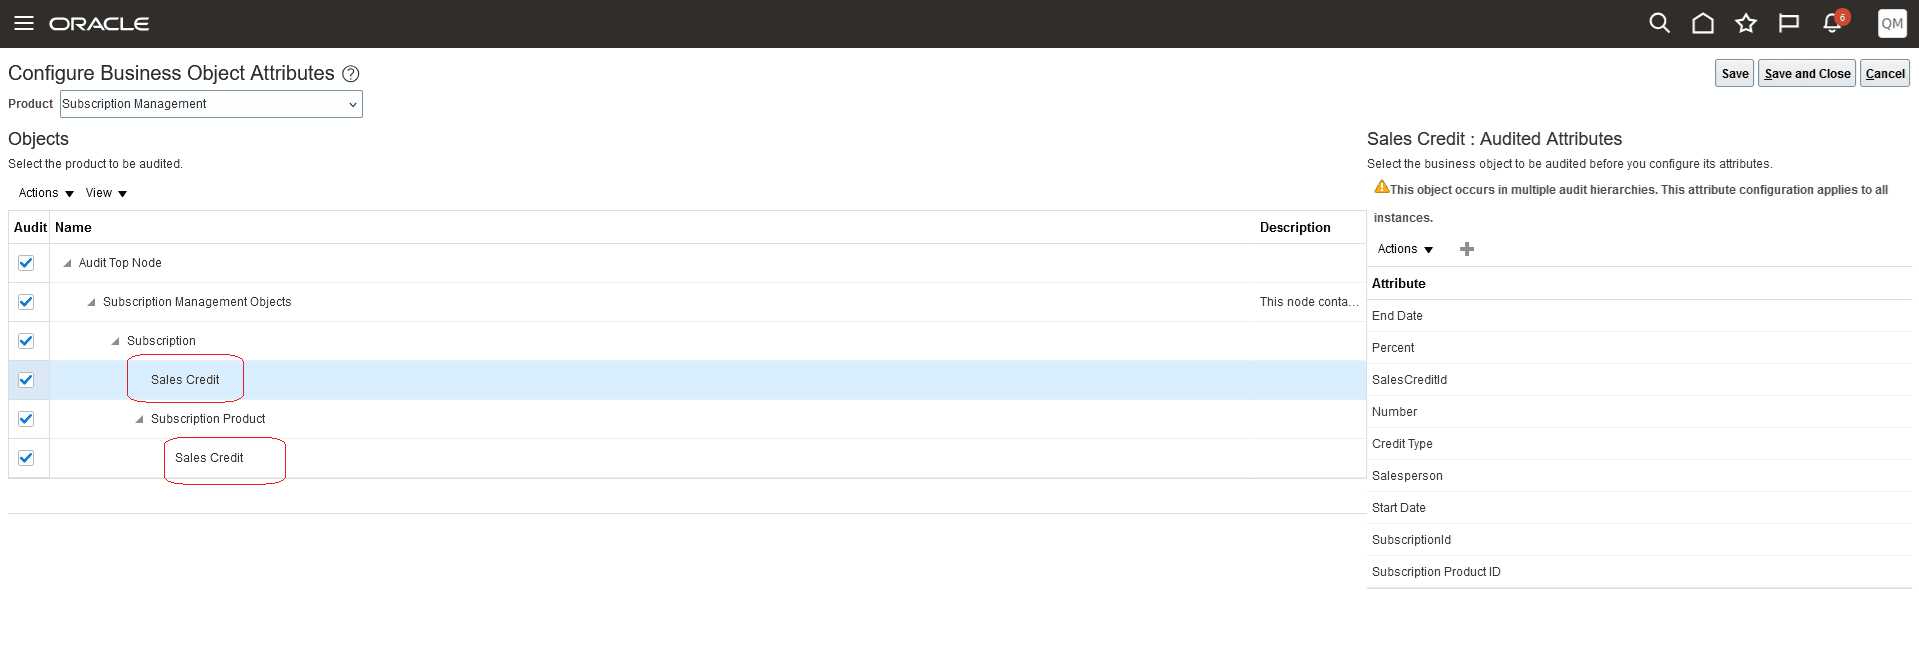This screenshot has width=1919, height=649.
Task: Select the SalesCreditId attribute
Action: tap(1409, 380)
